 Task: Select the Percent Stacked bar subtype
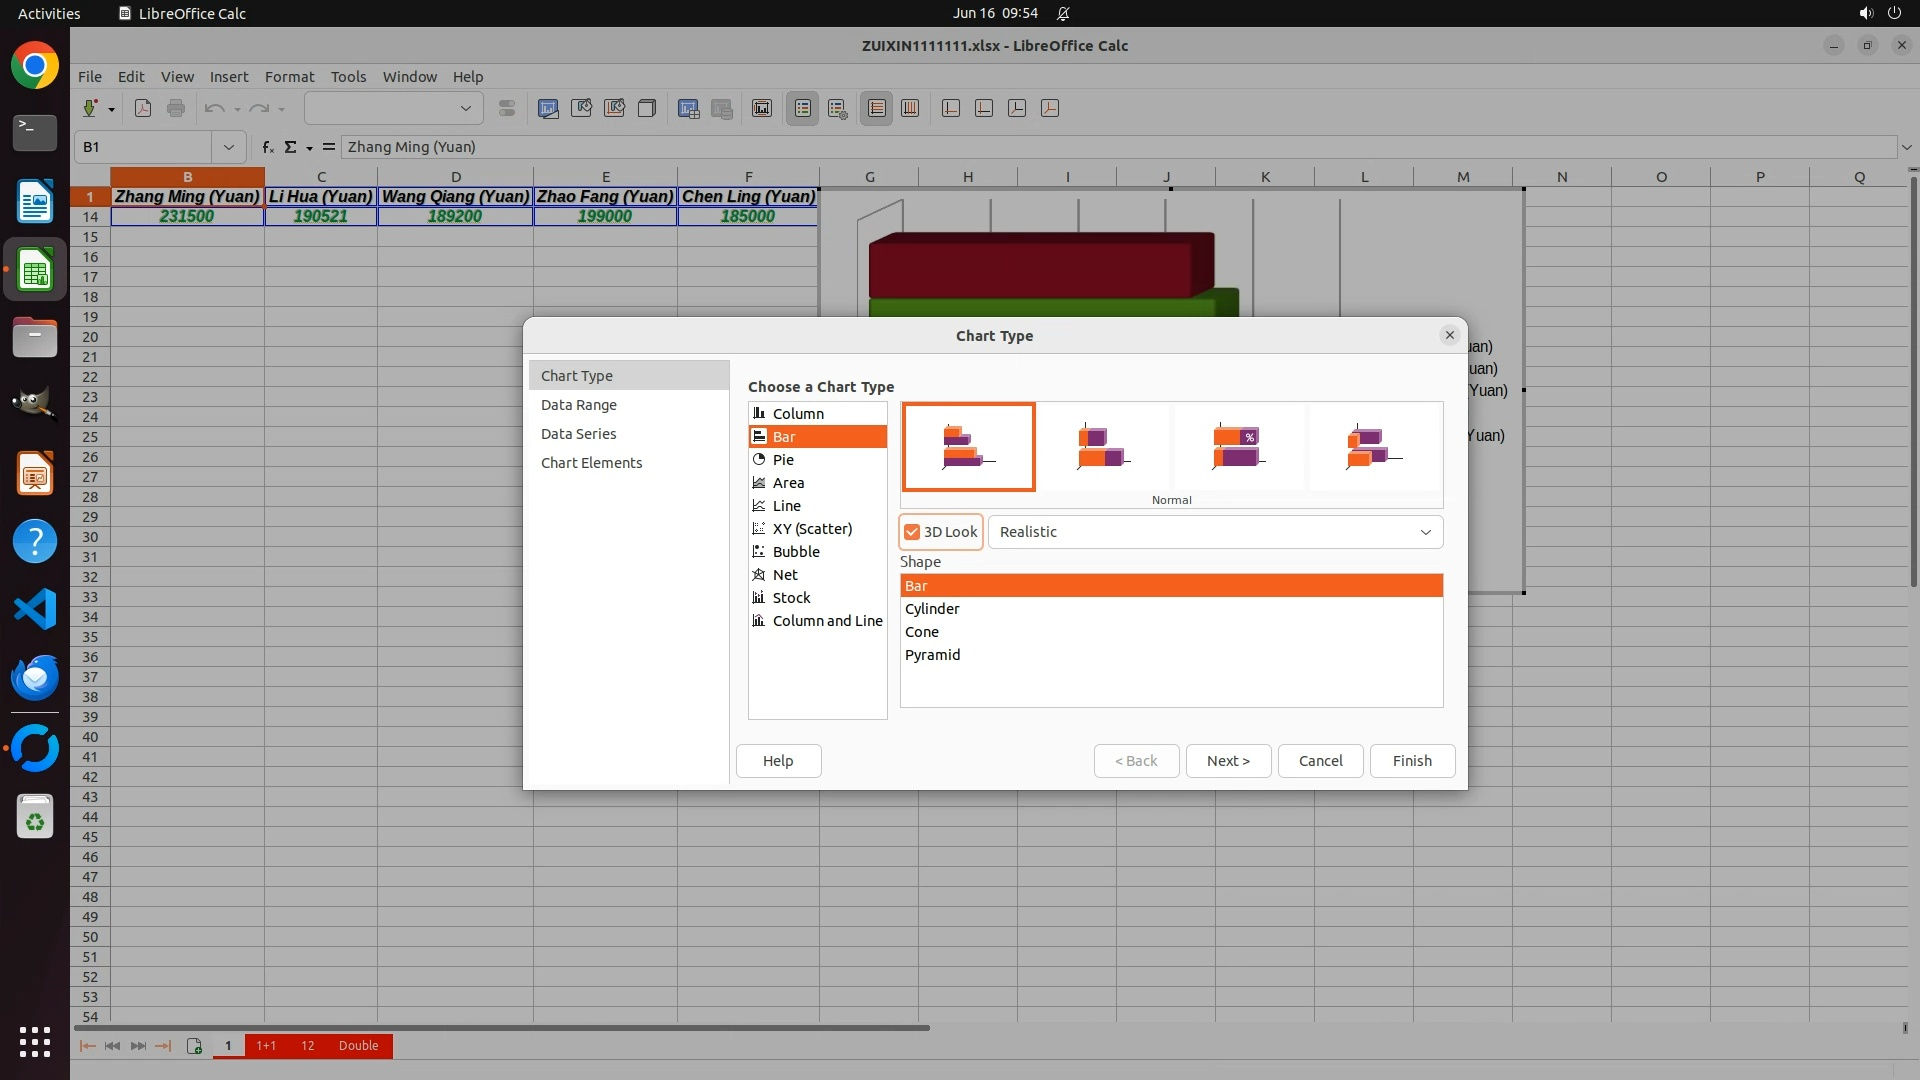[x=1238, y=447]
